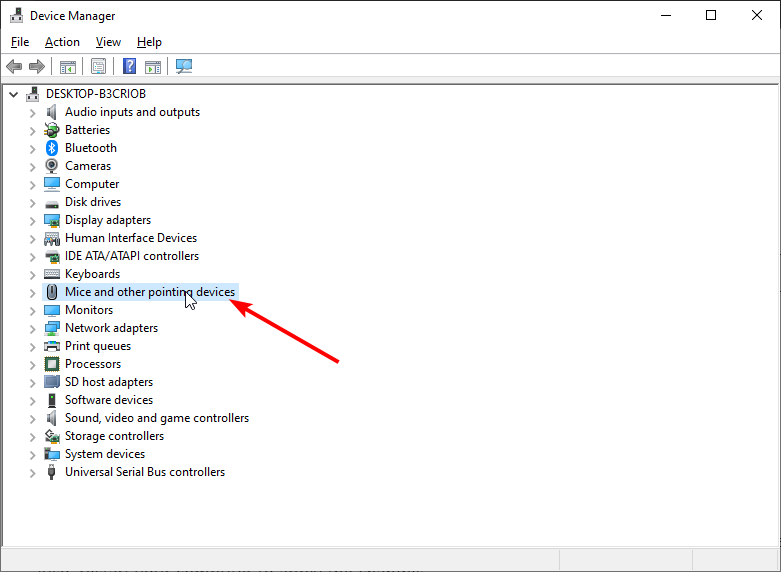This screenshot has height=572, width=781.
Task: Maximize the Device Manager window
Action: tap(711, 15)
